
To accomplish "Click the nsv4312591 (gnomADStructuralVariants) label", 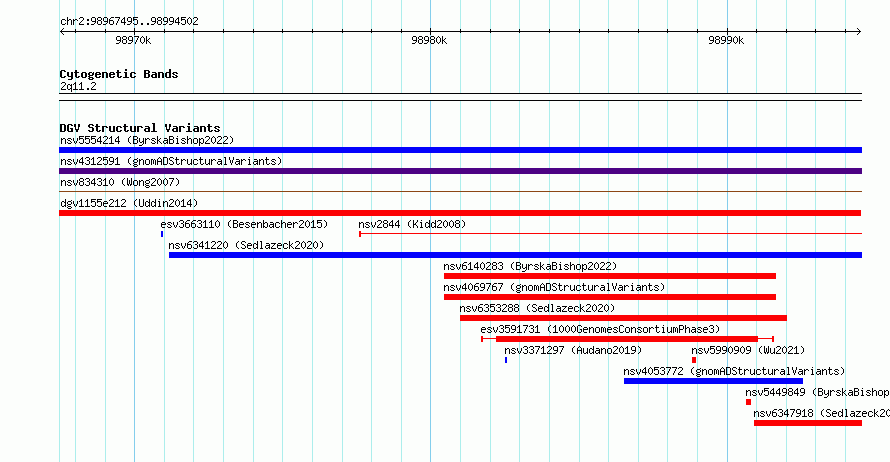I will (x=171, y=161).
